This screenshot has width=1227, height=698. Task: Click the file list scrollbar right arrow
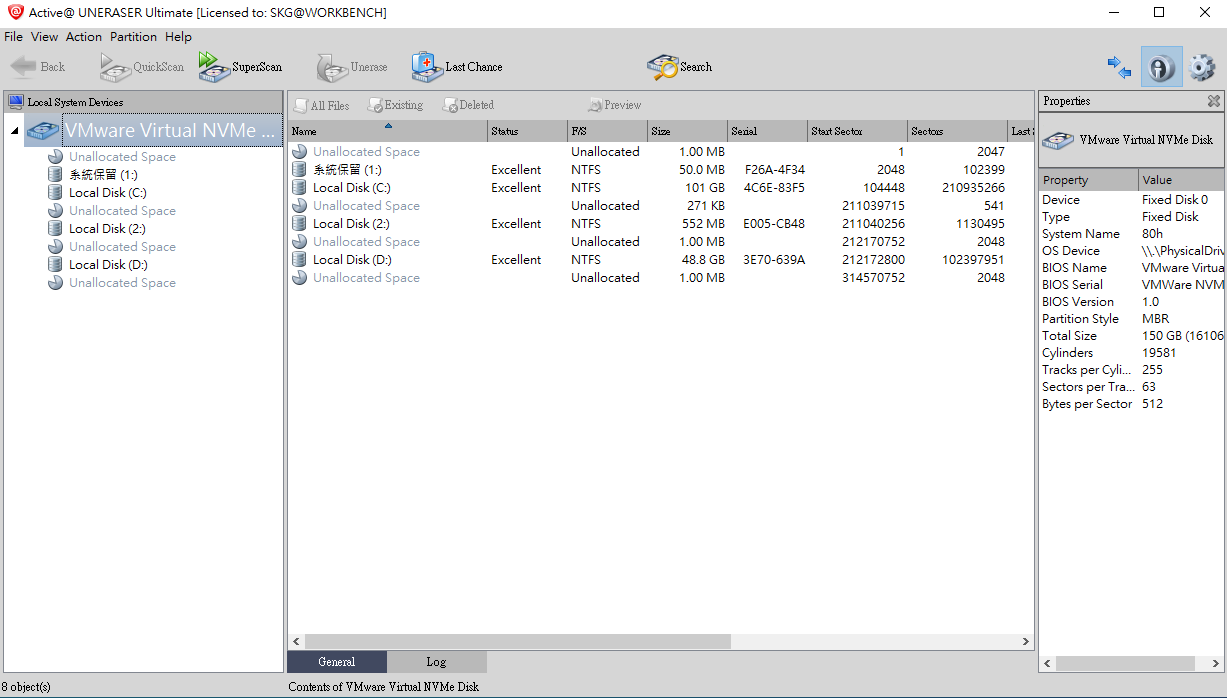tap(1026, 641)
